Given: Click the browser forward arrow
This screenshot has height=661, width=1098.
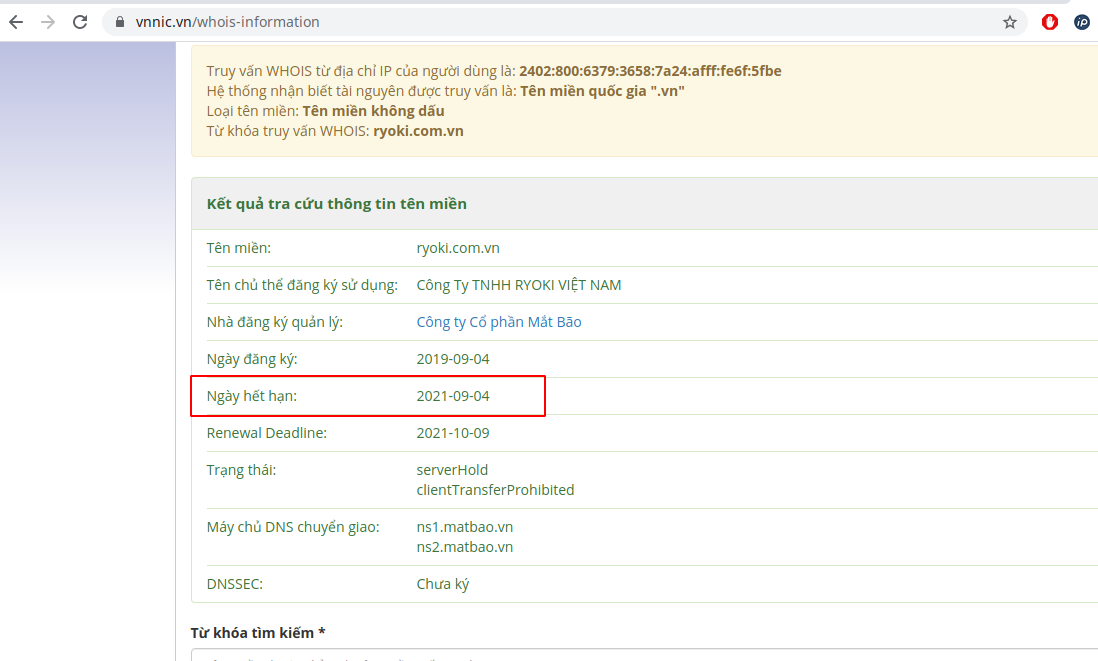Looking at the screenshot, I should 48,22.
